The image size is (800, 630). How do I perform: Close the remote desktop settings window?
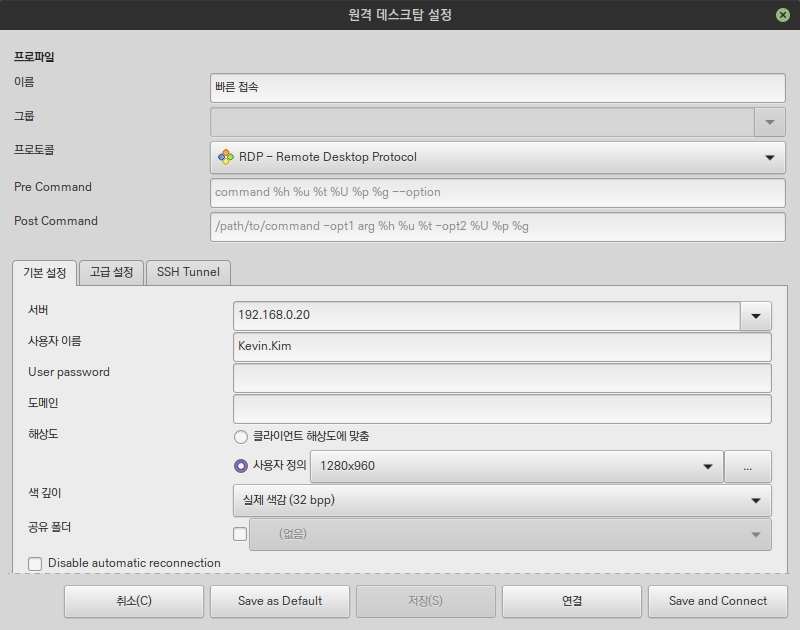point(782,15)
